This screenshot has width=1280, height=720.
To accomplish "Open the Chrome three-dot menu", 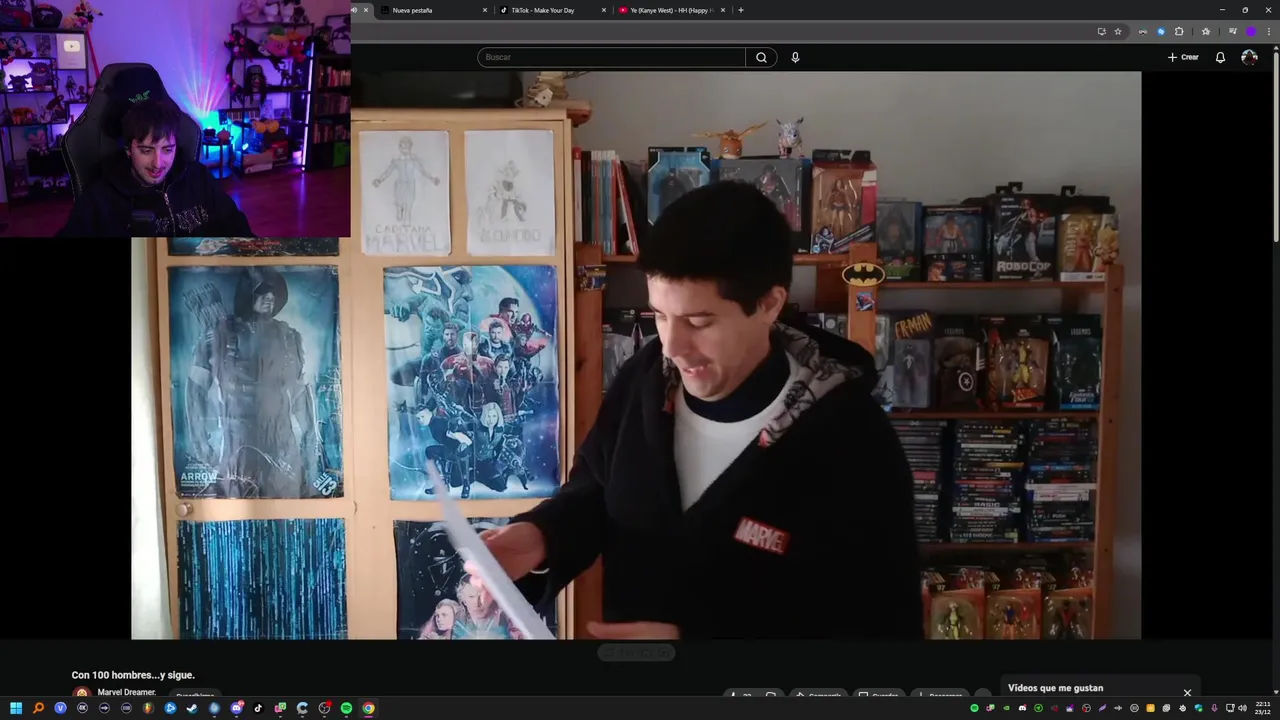I will (1268, 31).
